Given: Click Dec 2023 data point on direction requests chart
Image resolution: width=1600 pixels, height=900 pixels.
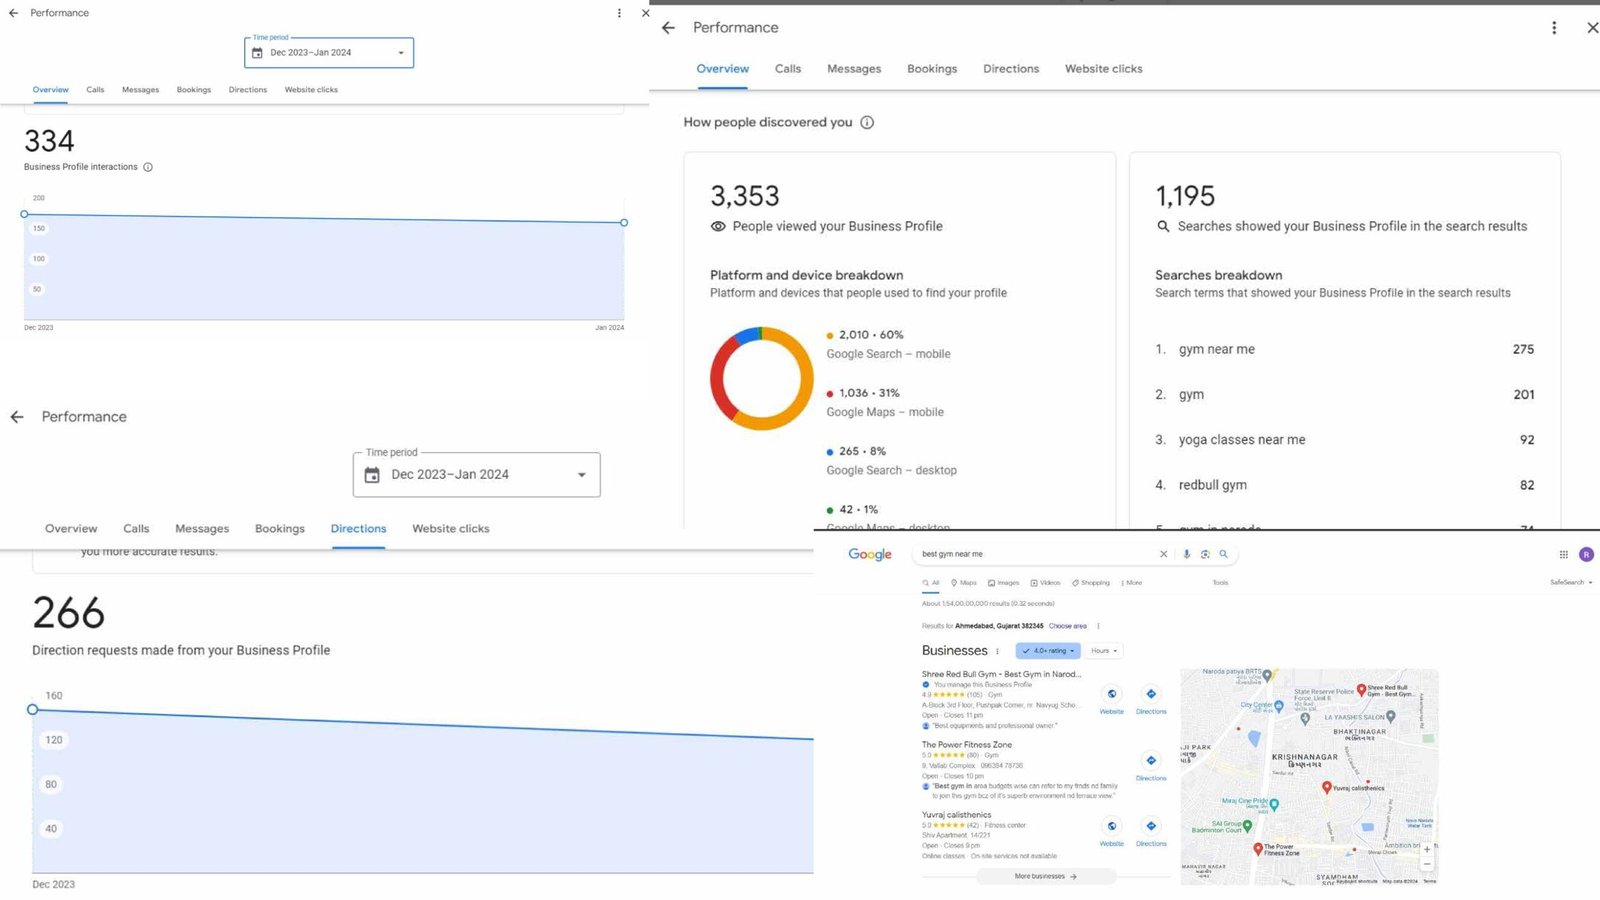Looking at the screenshot, I should pos(33,709).
